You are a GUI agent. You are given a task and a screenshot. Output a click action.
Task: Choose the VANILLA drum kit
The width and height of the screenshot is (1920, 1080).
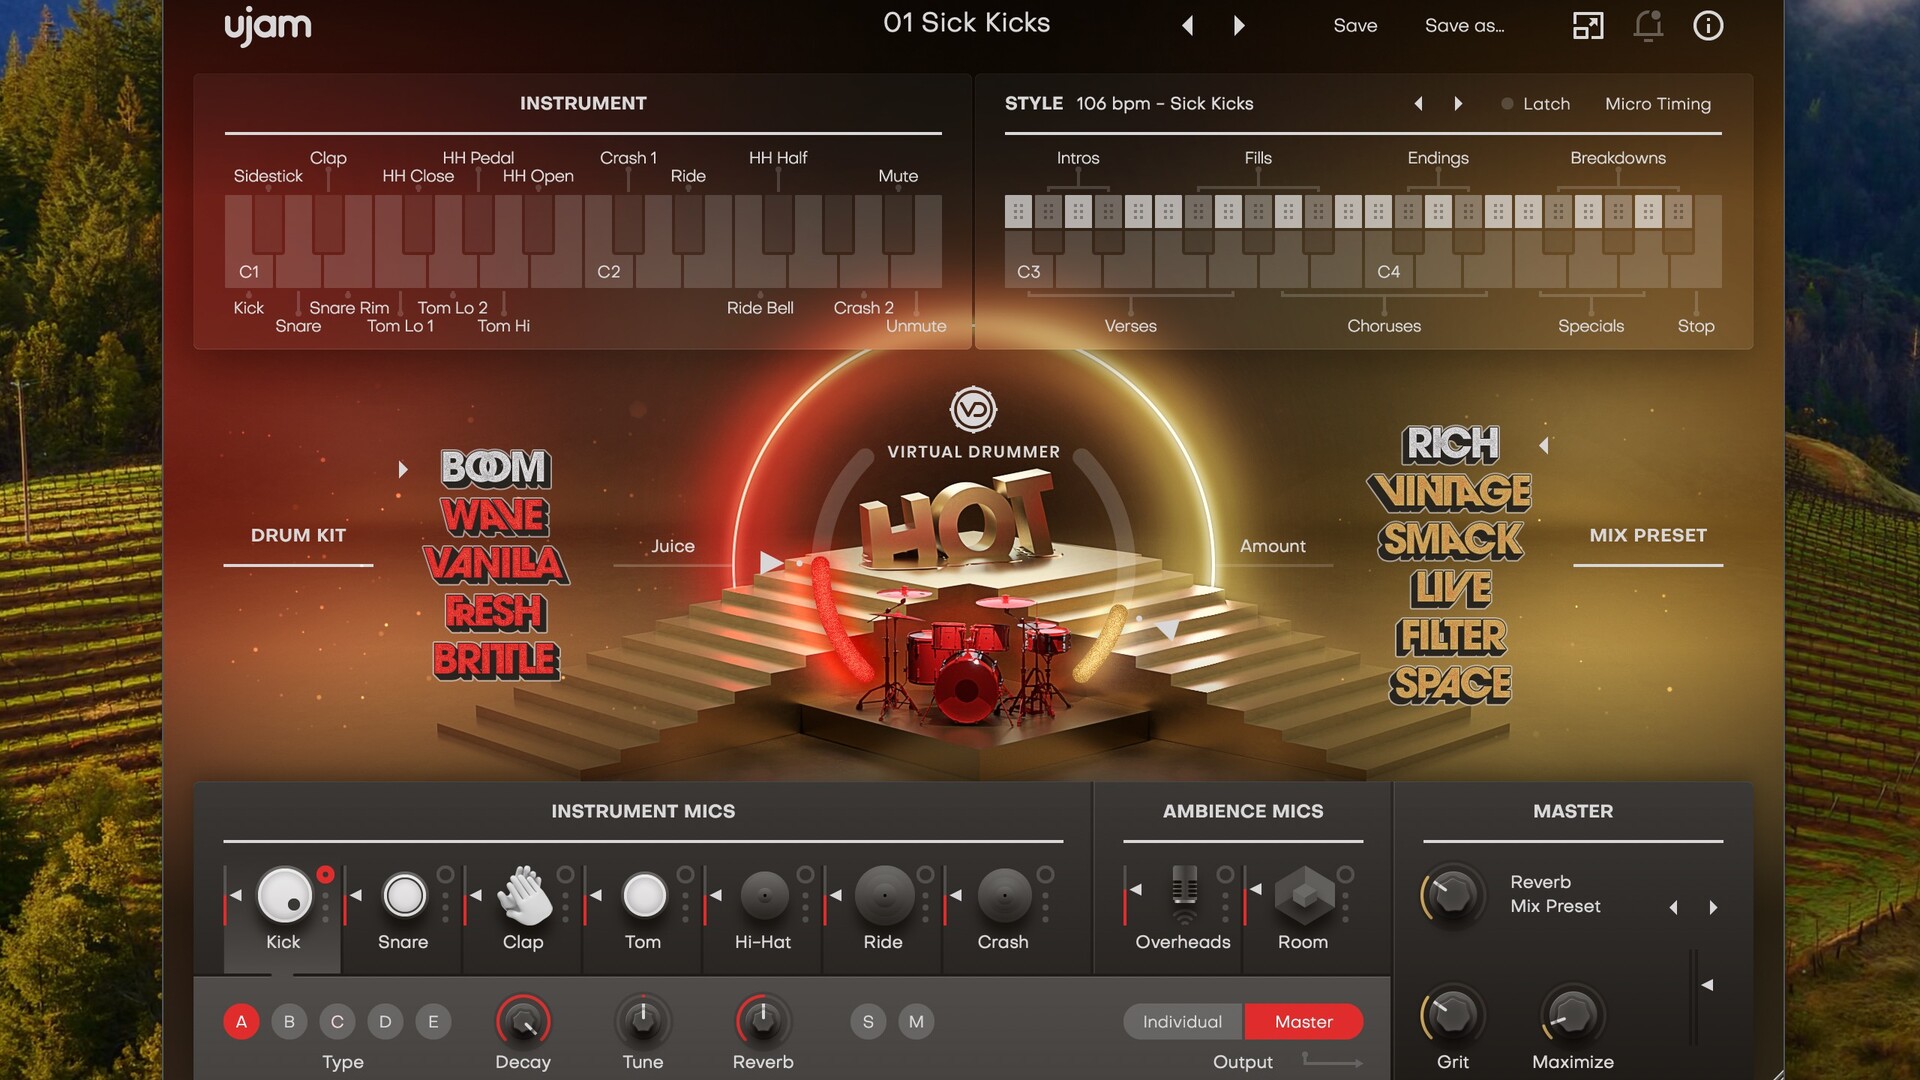pyautogui.click(x=496, y=563)
